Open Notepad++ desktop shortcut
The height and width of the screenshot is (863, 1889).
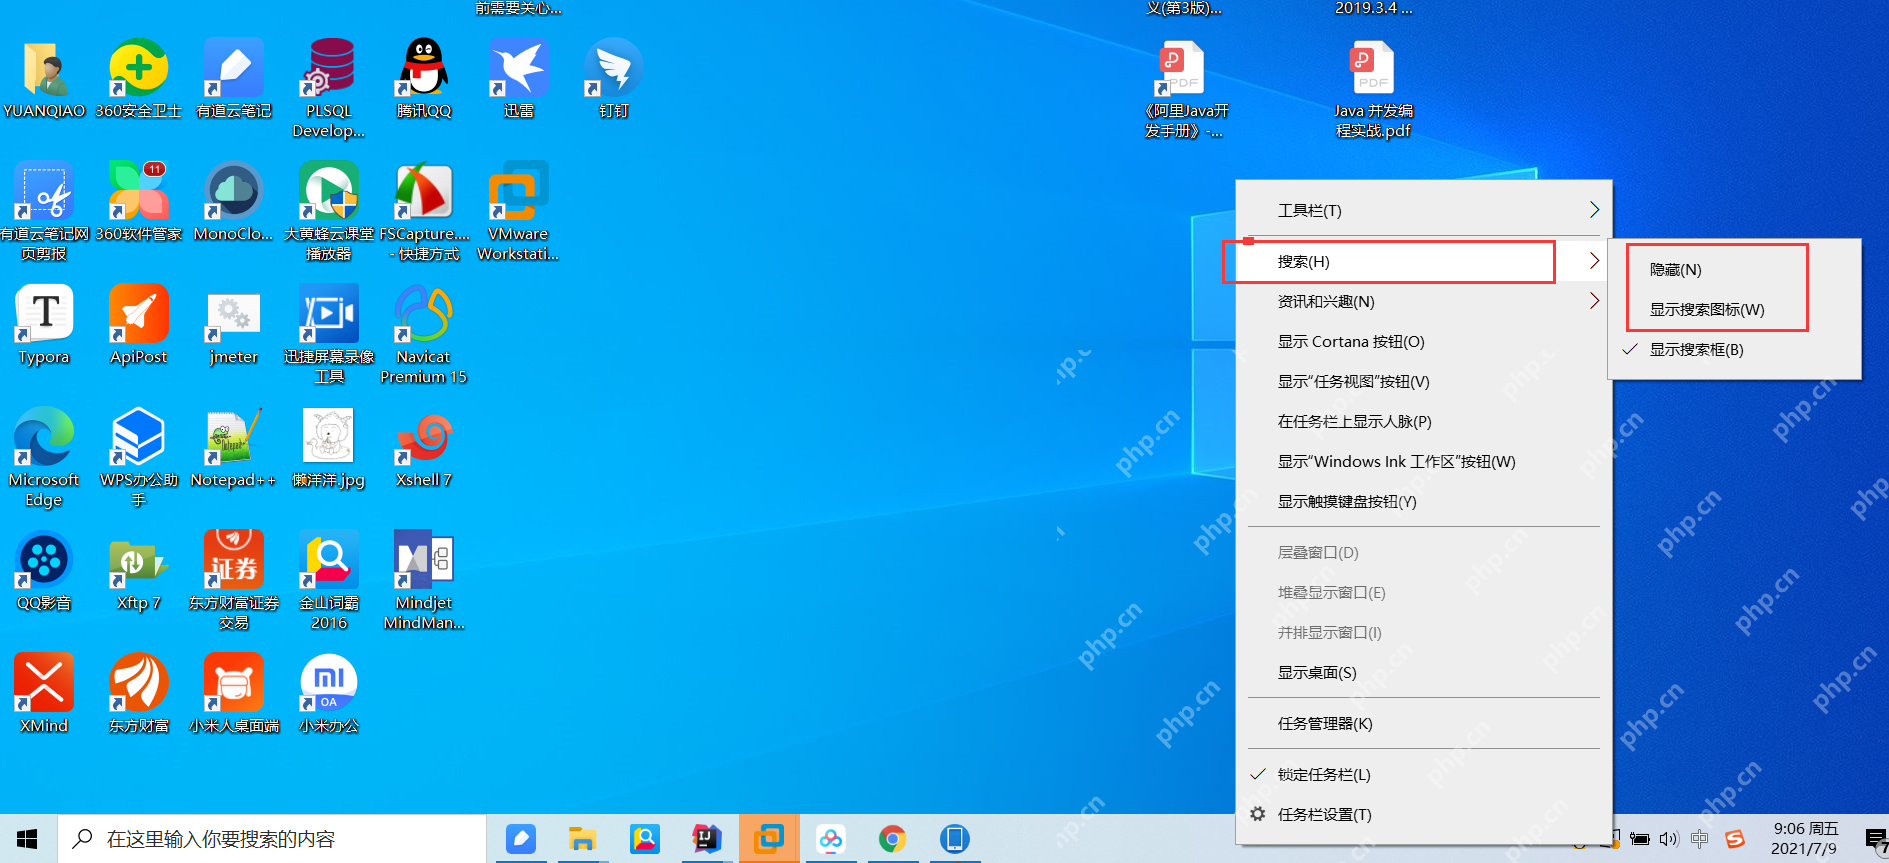[234, 437]
